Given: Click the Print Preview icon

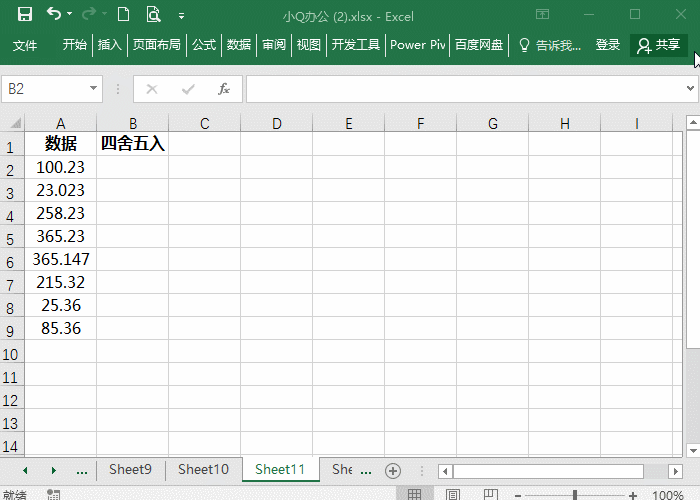Looking at the screenshot, I should 153,14.
